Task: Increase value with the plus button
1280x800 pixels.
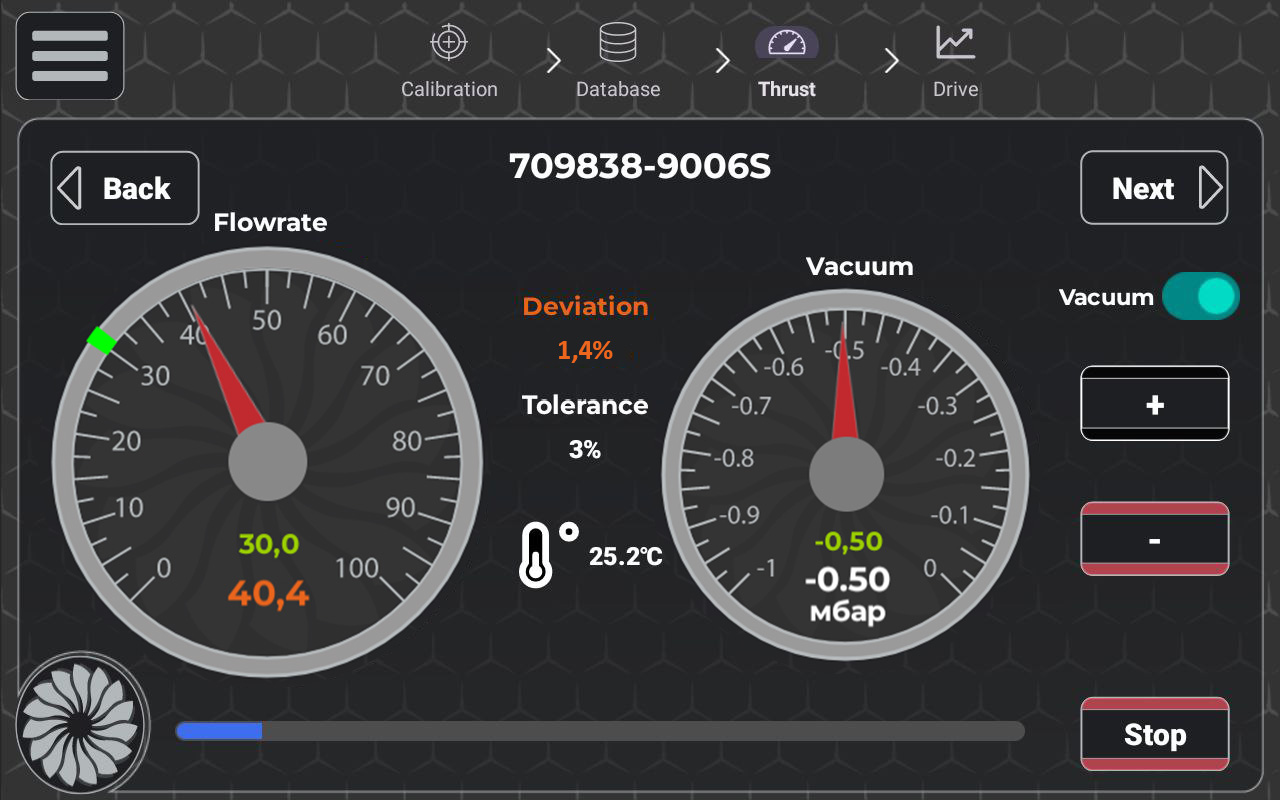Action: (1154, 404)
